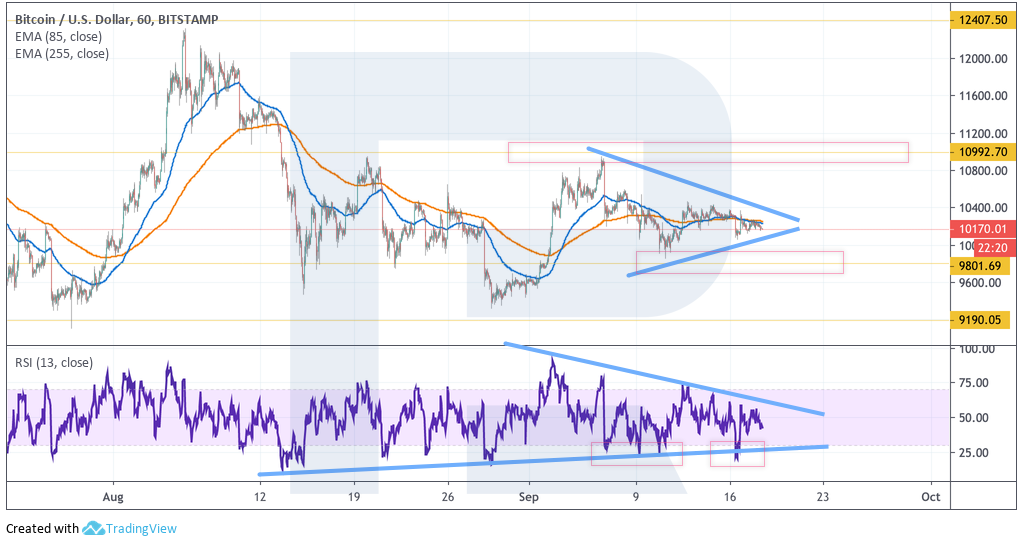Click the TradingView cloud logo icon
1023x546 pixels.
pyautogui.click(x=94, y=528)
